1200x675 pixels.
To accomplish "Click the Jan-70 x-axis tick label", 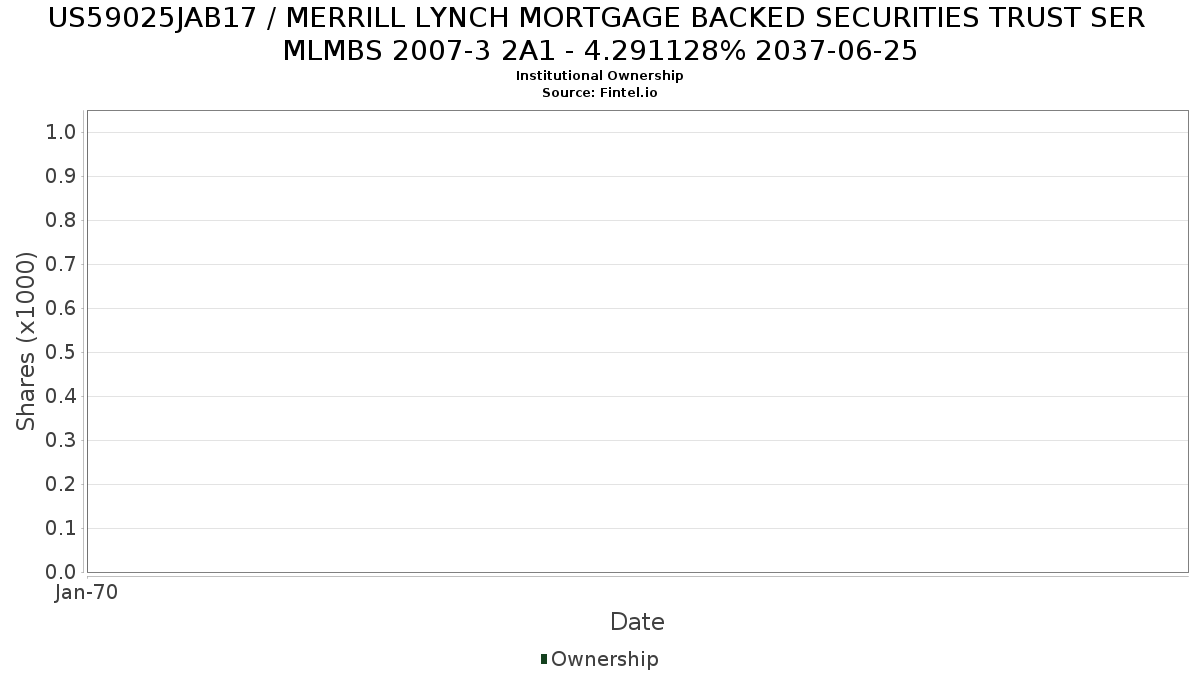I will tap(86, 593).
